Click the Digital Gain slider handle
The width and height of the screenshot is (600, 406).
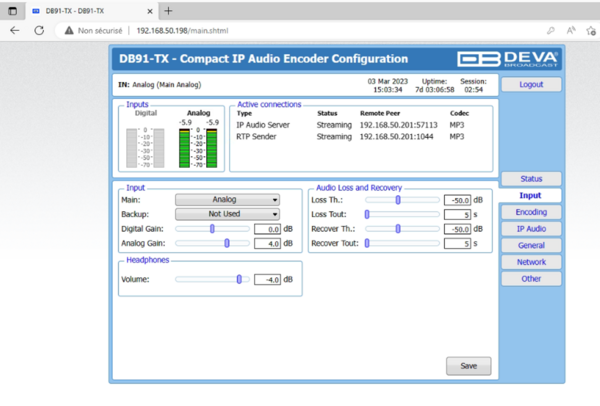(212, 229)
